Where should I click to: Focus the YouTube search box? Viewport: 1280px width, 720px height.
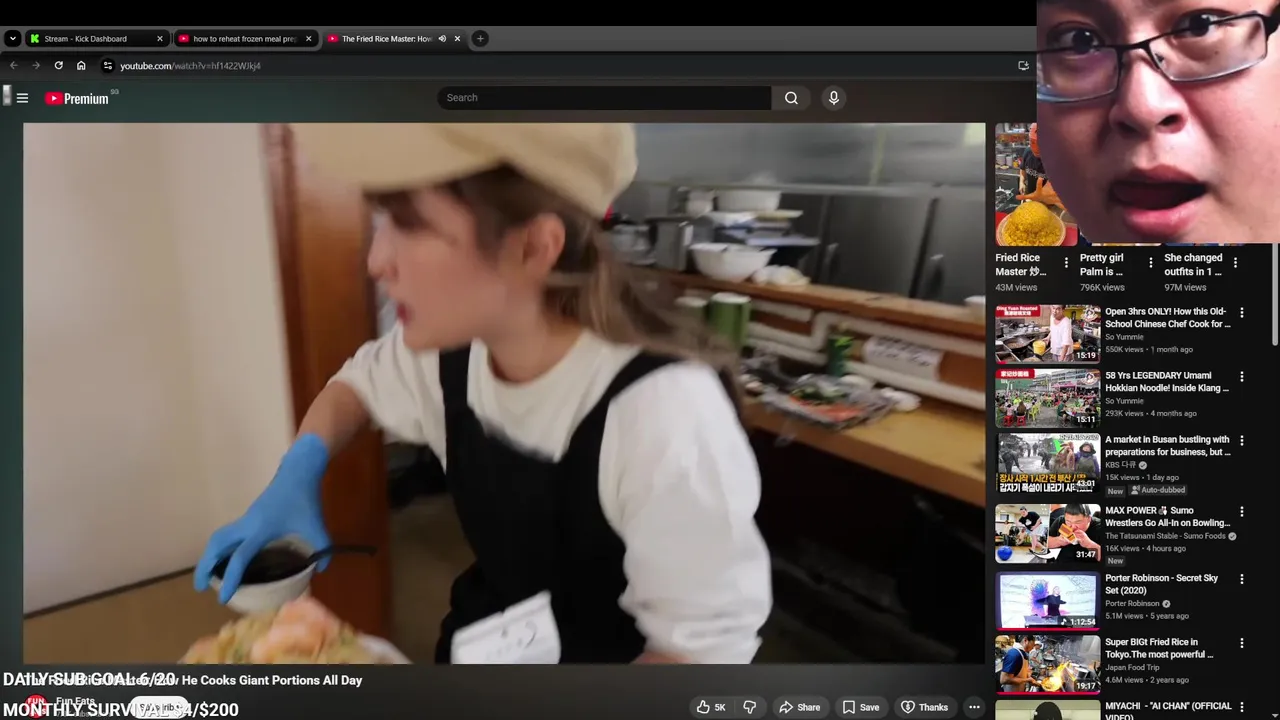pos(604,98)
